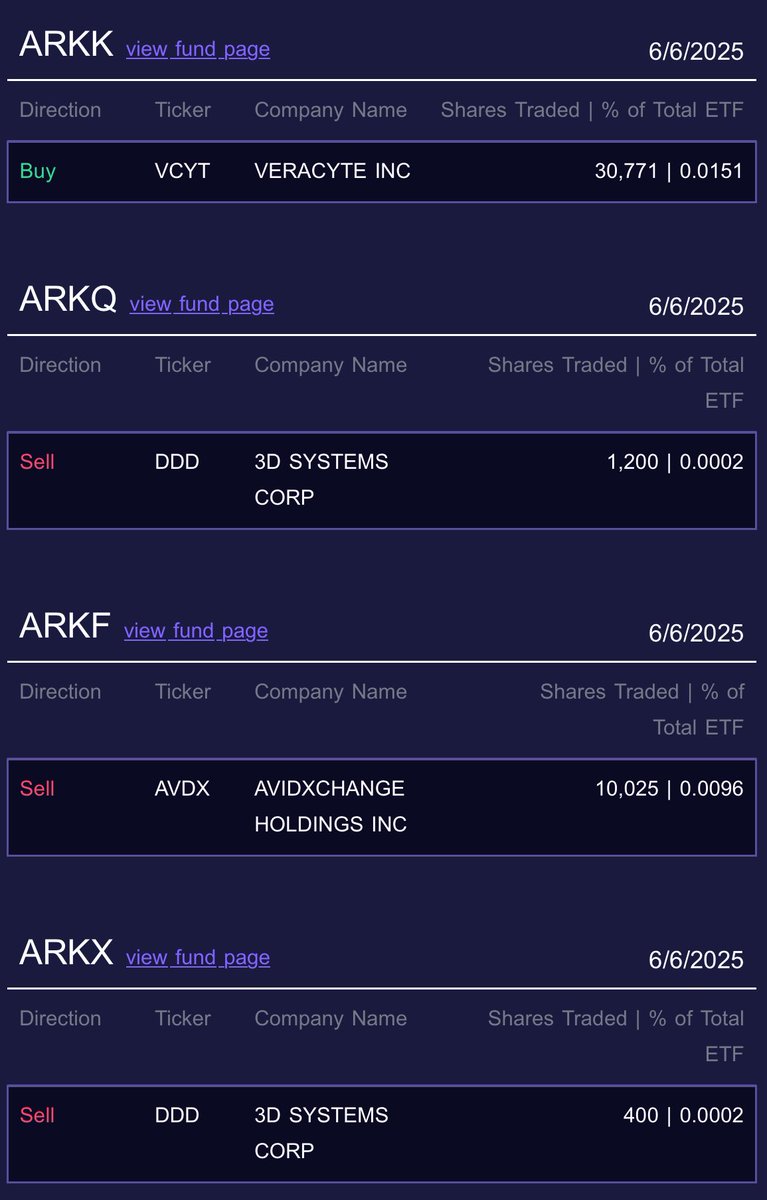Click the AVDX ticker symbol

click(183, 789)
